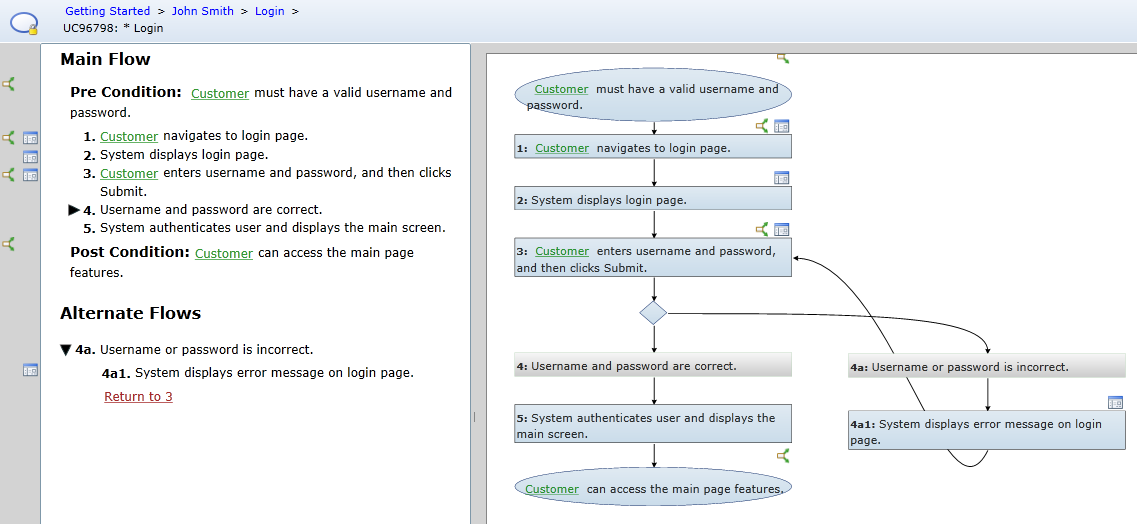Image resolution: width=1137 pixels, height=524 pixels.
Task: Open the Customer link in Post Condition text
Action: pos(224,254)
